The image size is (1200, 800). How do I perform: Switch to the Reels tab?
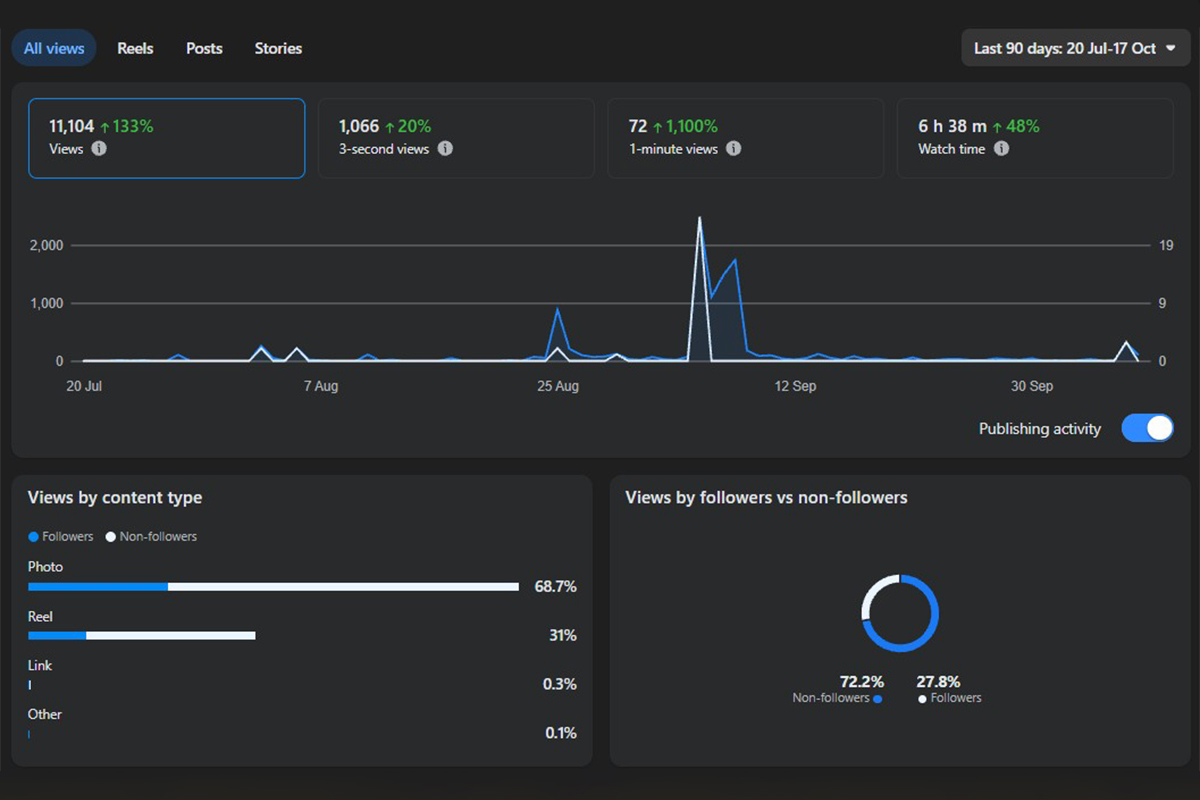[x=135, y=48]
